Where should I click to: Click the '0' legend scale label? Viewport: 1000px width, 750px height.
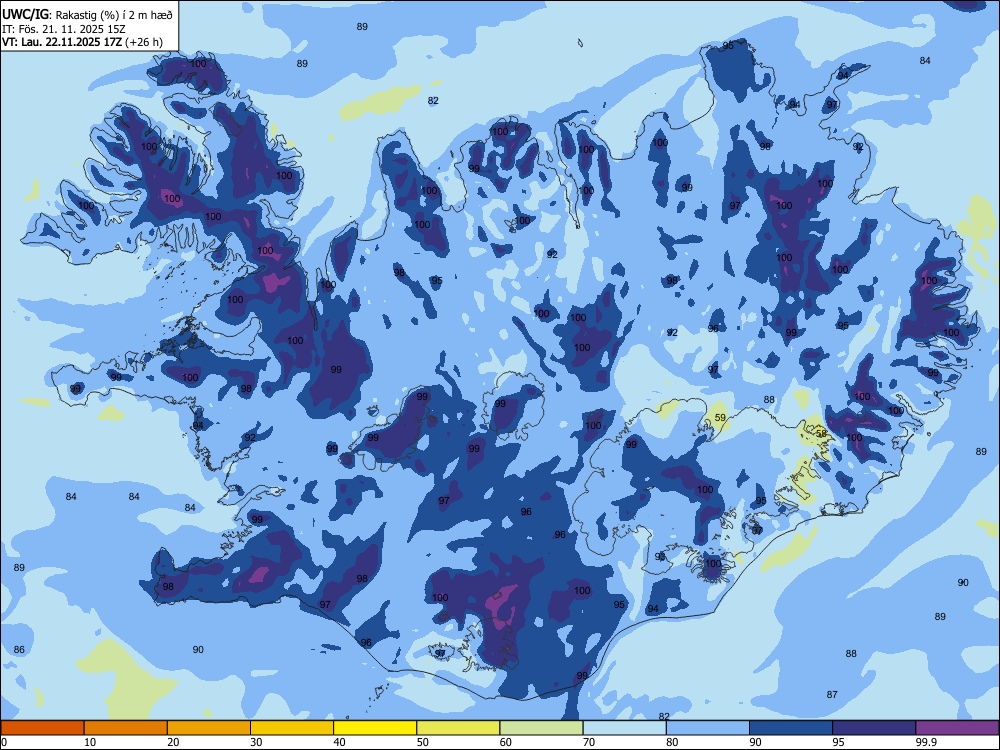point(4,742)
